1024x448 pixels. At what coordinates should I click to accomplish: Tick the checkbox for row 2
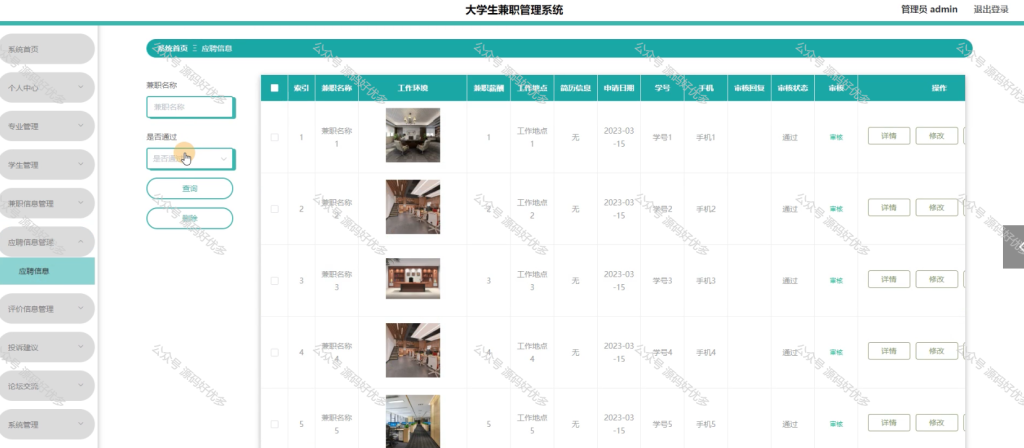pyautogui.click(x=274, y=209)
